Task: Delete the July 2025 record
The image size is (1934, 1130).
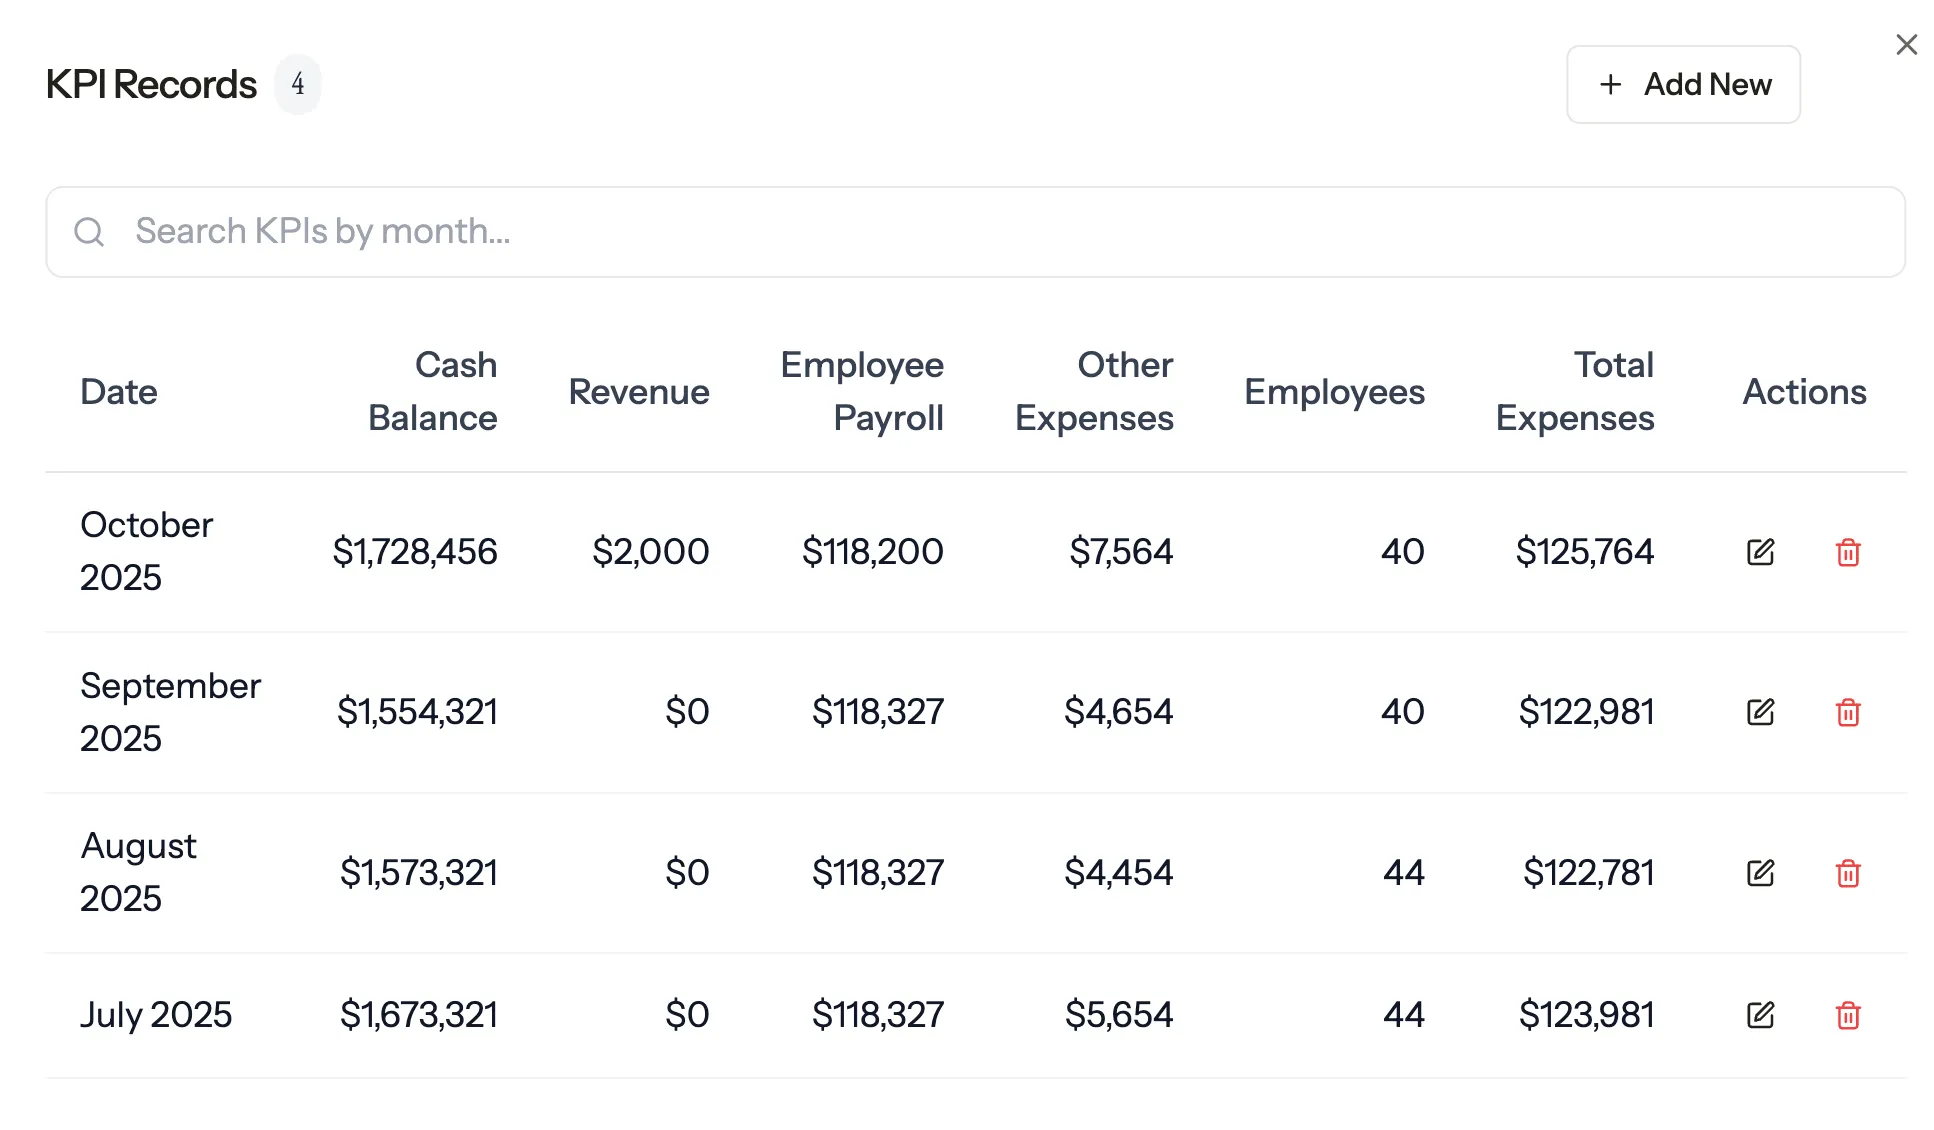Action: (x=1848, y=1015)
